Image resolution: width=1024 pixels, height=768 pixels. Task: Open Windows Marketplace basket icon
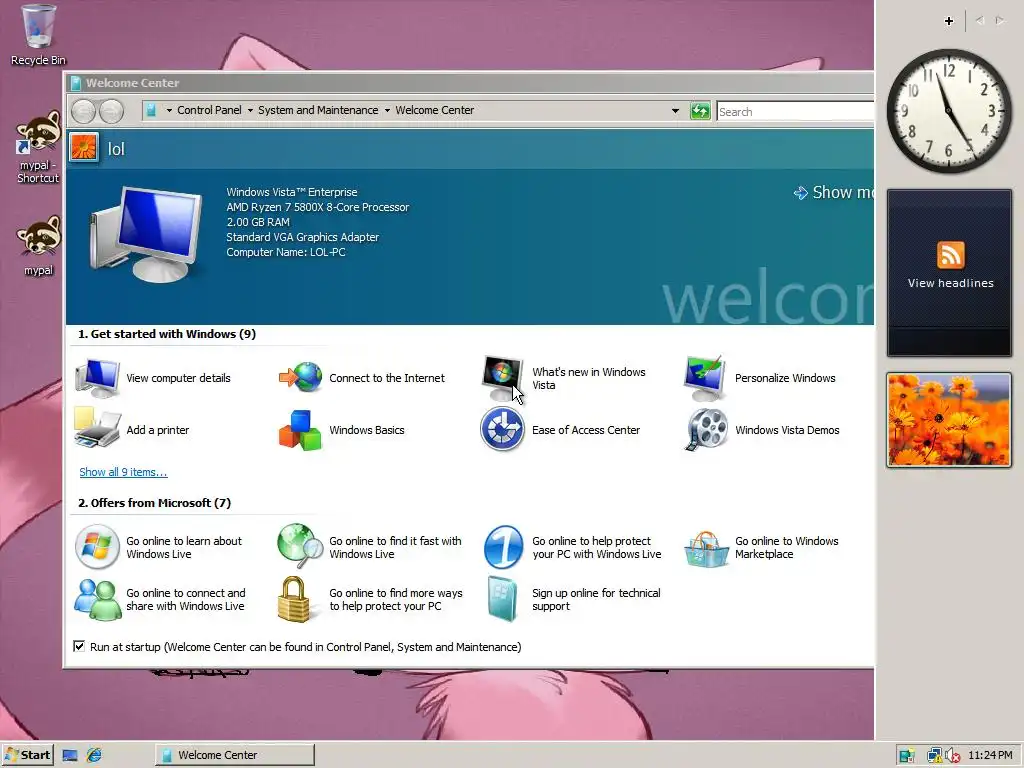706,549
